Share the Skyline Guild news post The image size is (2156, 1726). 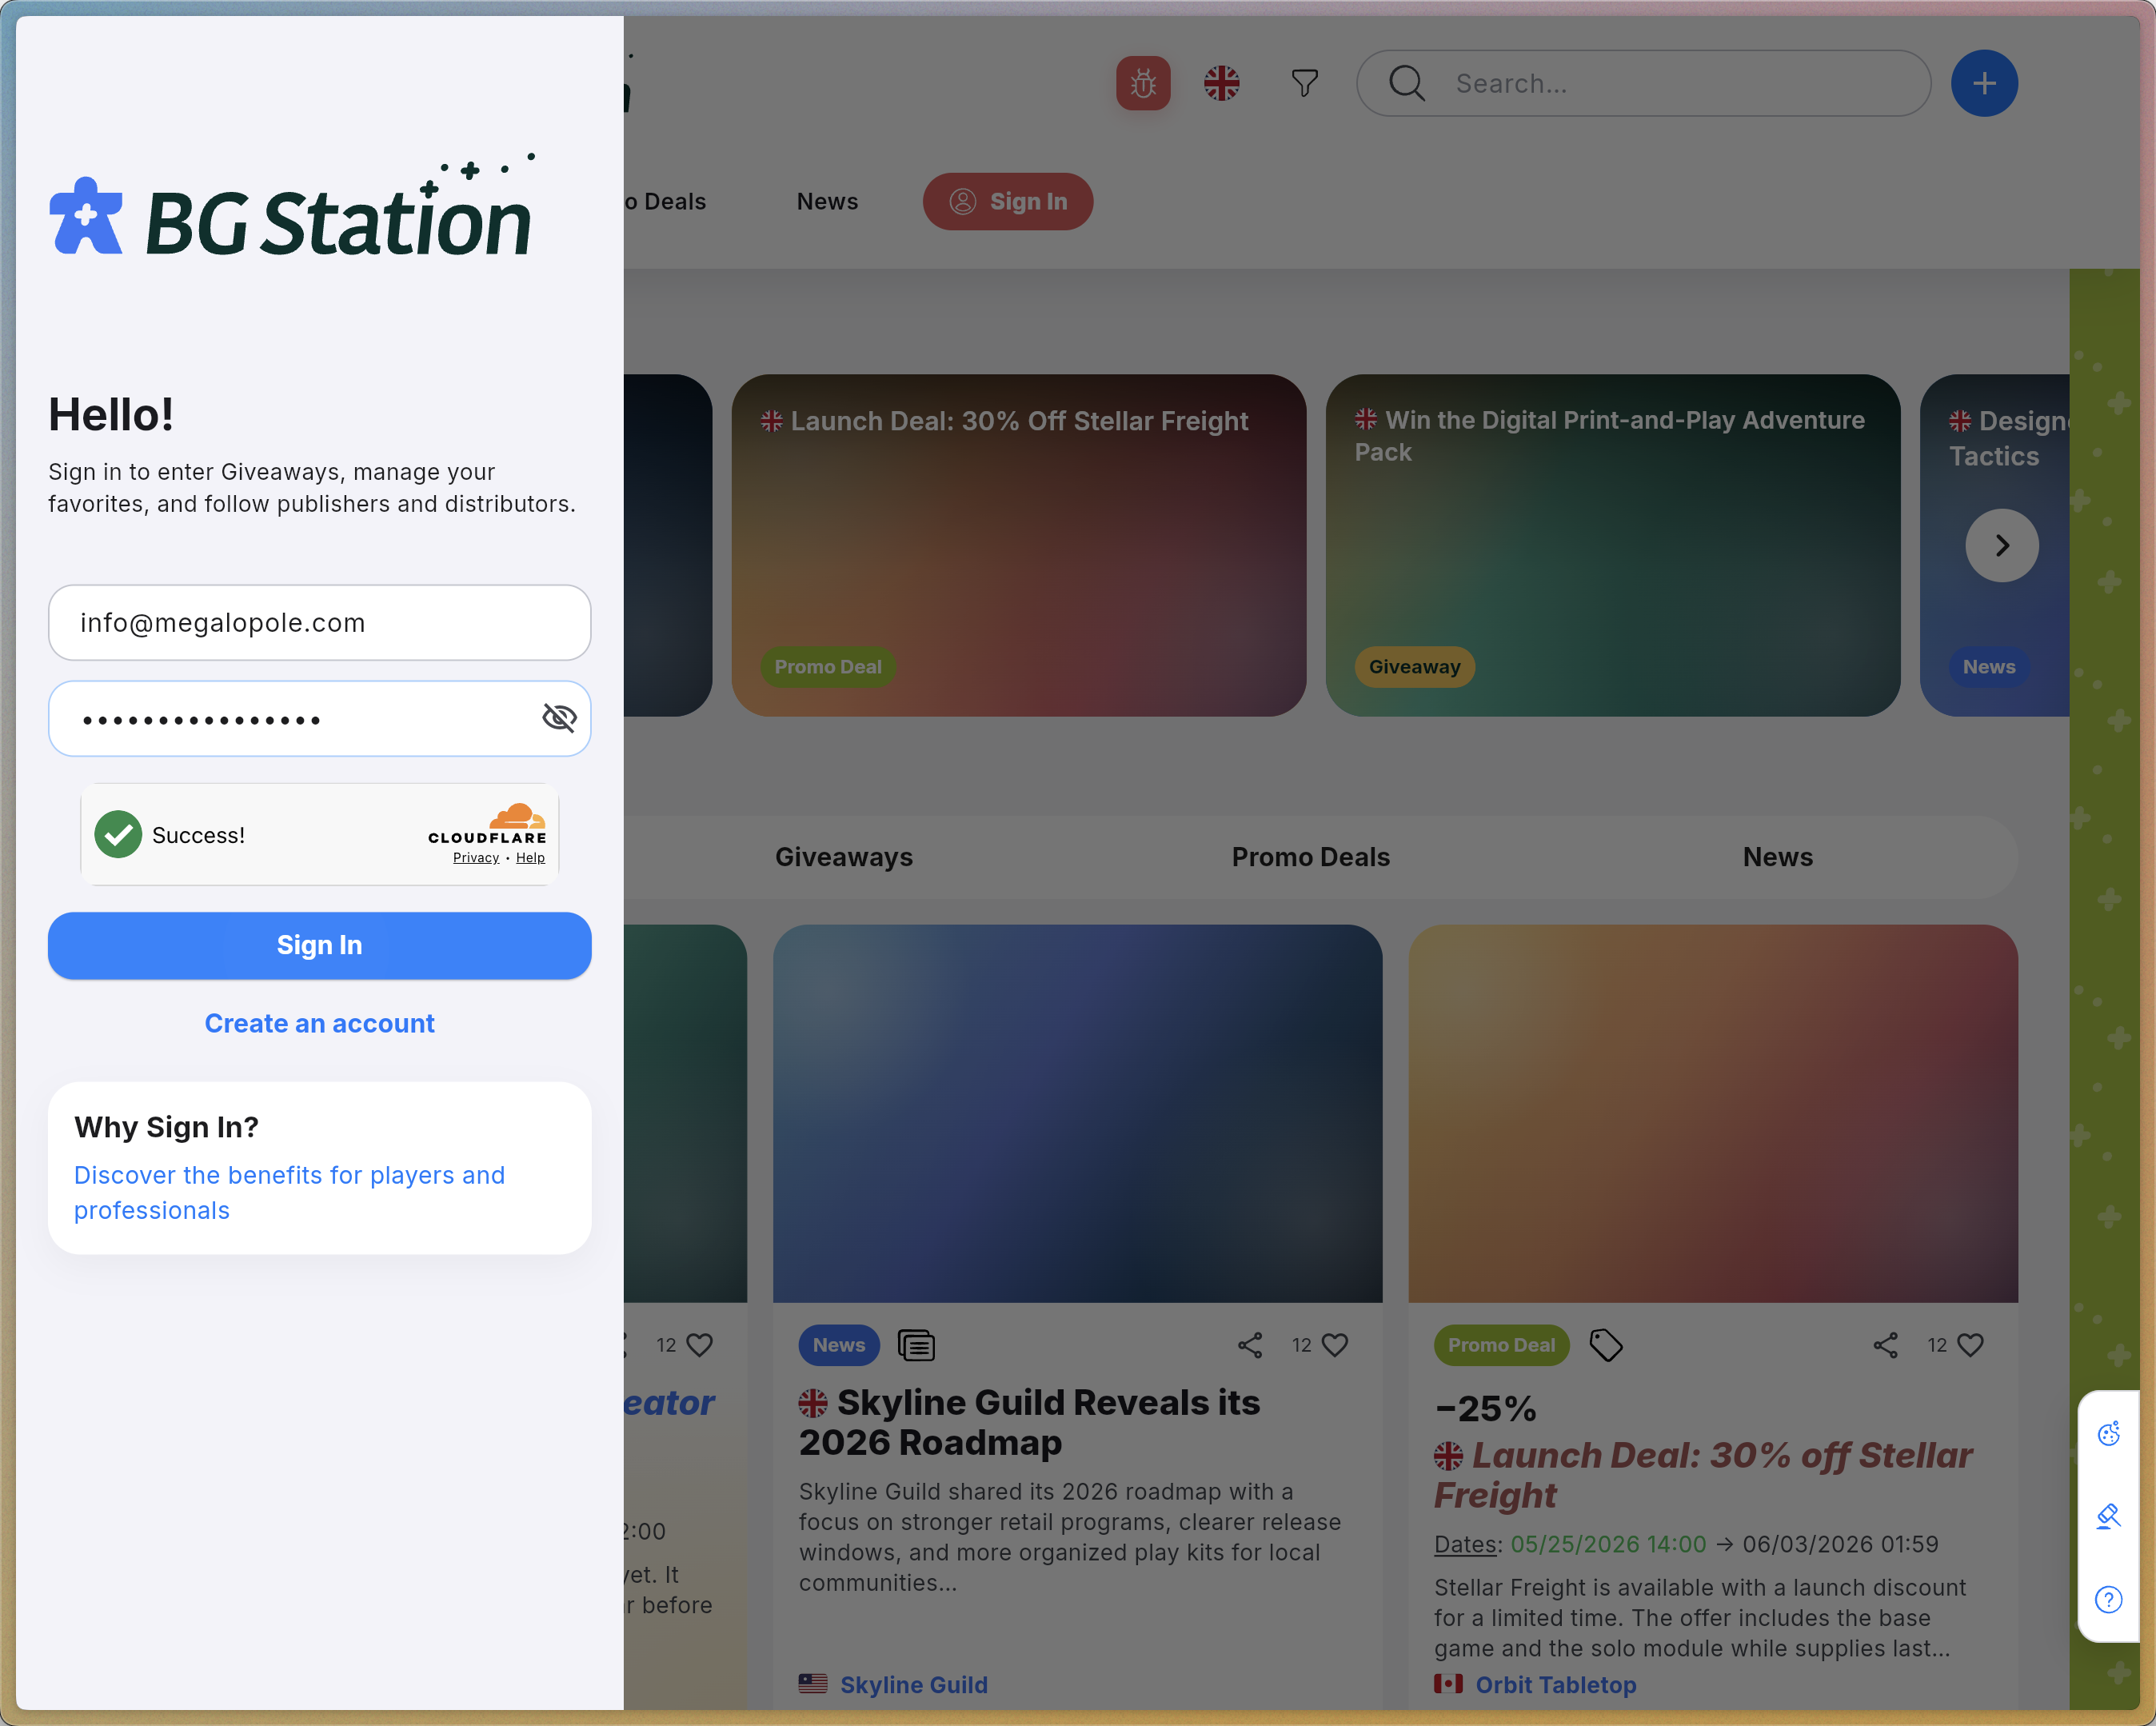point(1250,1345)
